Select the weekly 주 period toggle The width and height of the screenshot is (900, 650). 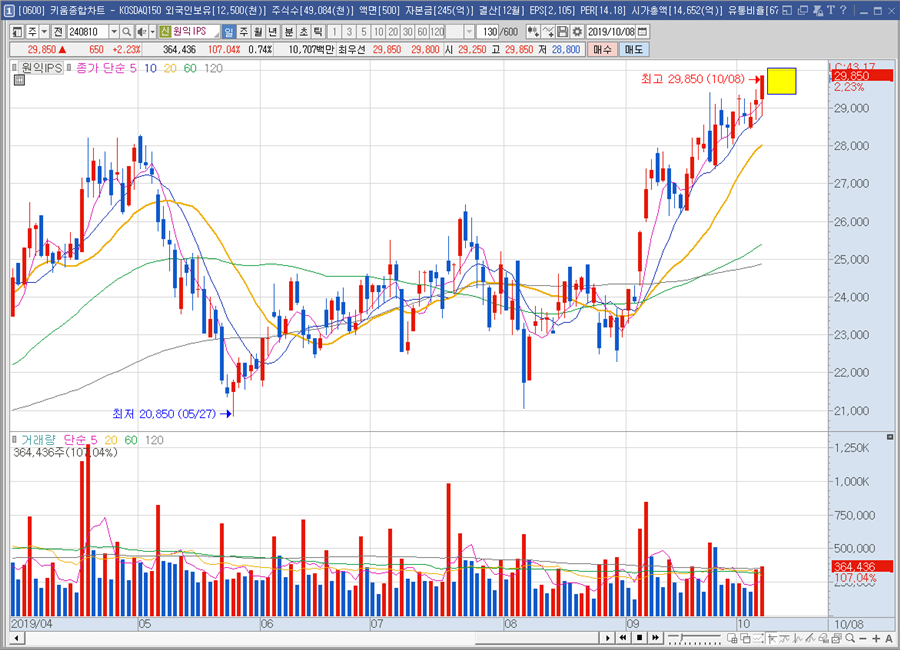pyautogui.click(x=244, y=32)
